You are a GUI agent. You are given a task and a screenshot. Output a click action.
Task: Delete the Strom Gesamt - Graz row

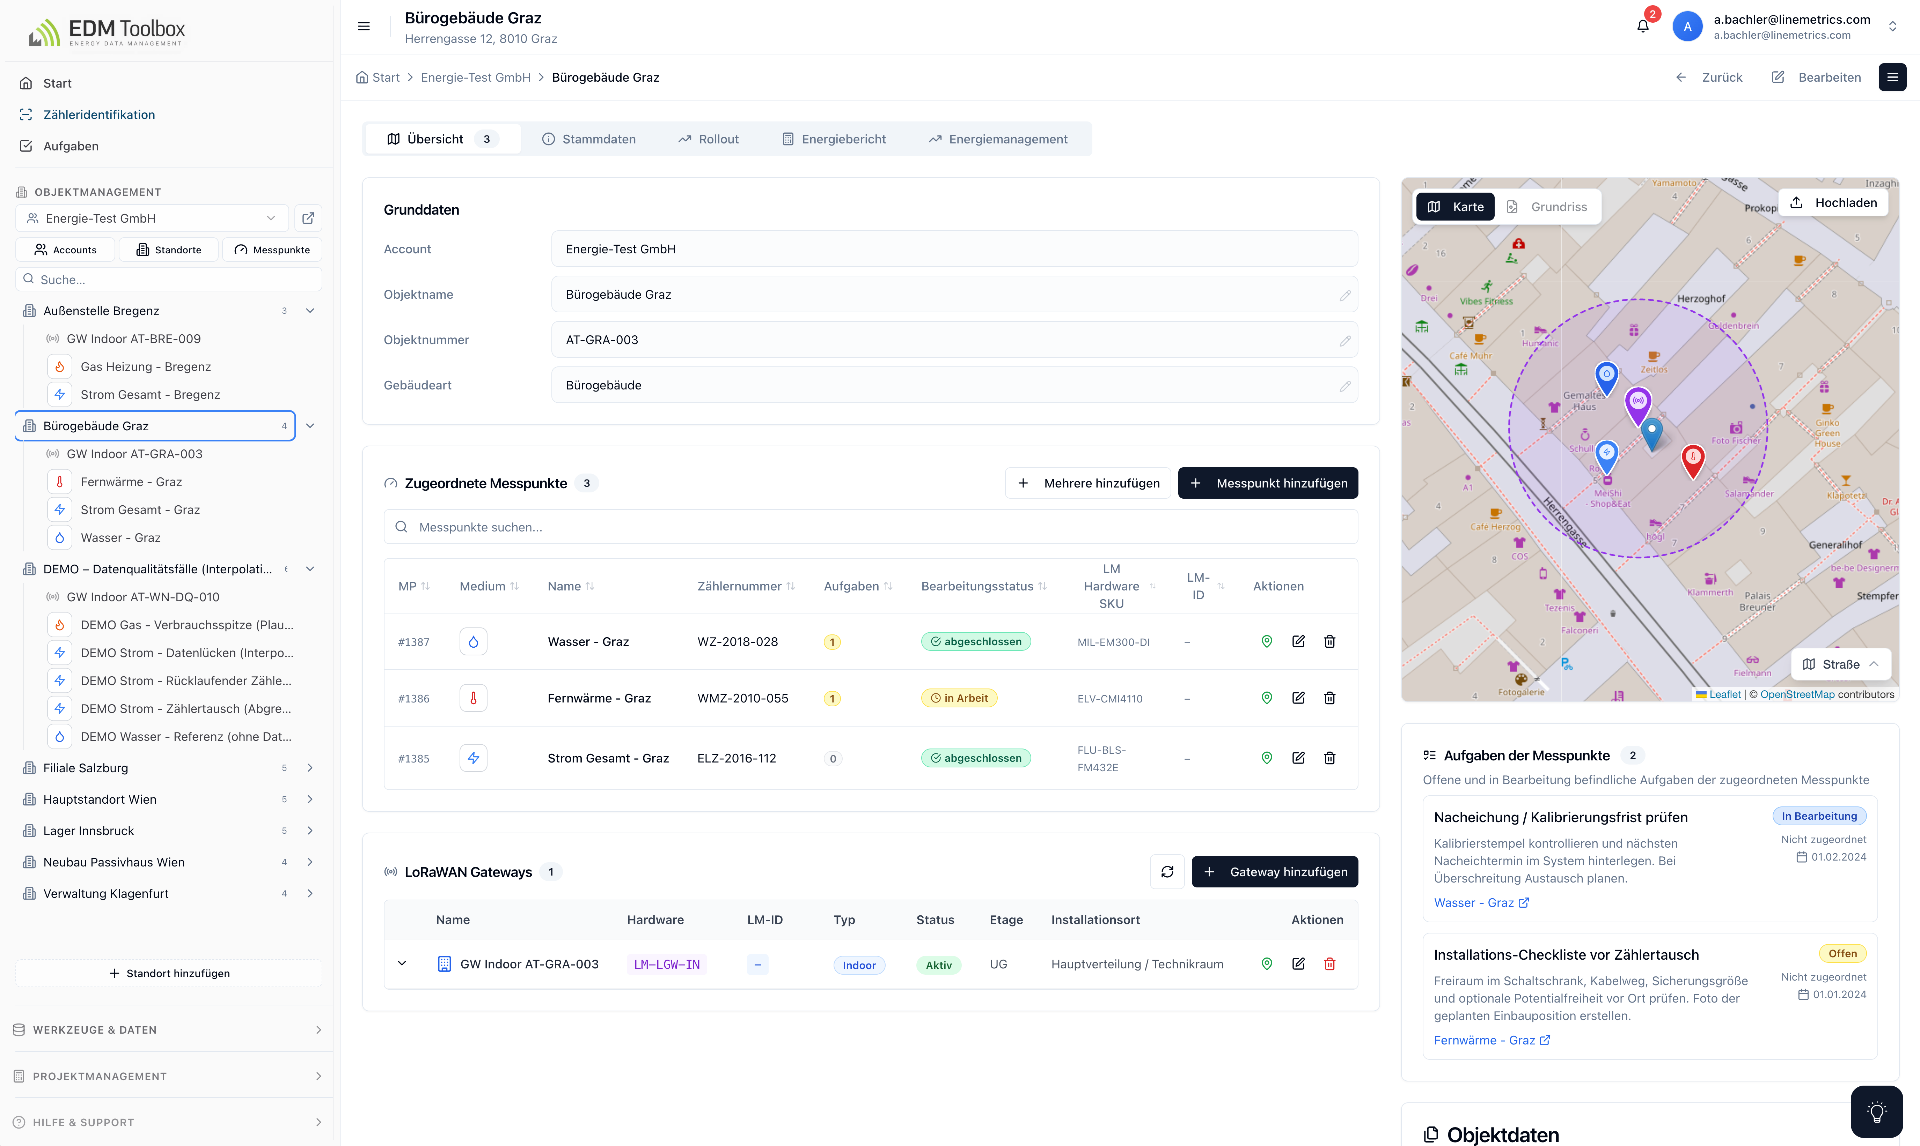pos(1330,758)
